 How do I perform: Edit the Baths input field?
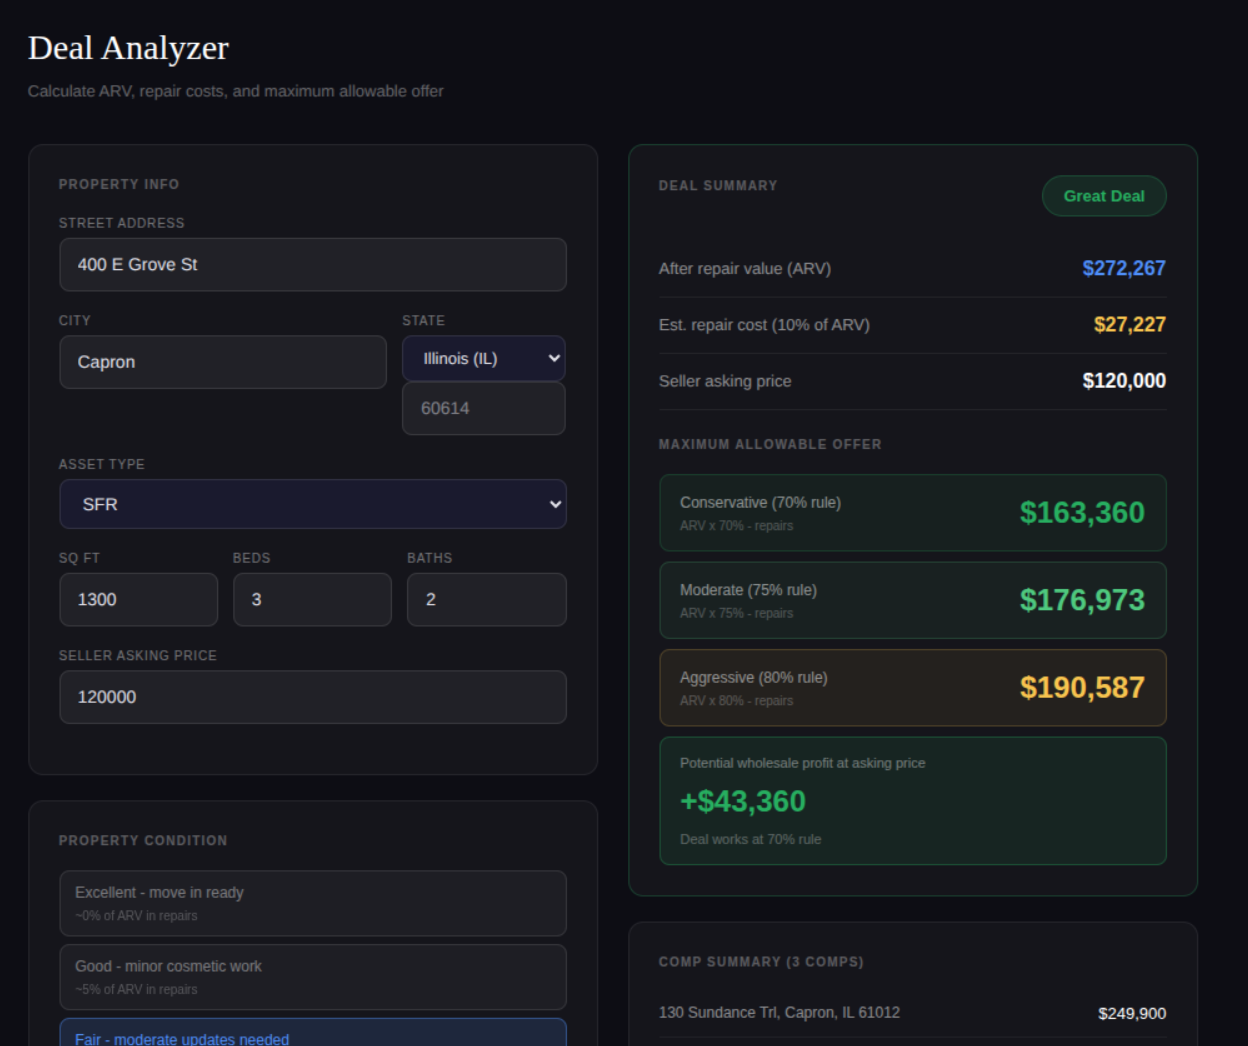click(486, 599)
